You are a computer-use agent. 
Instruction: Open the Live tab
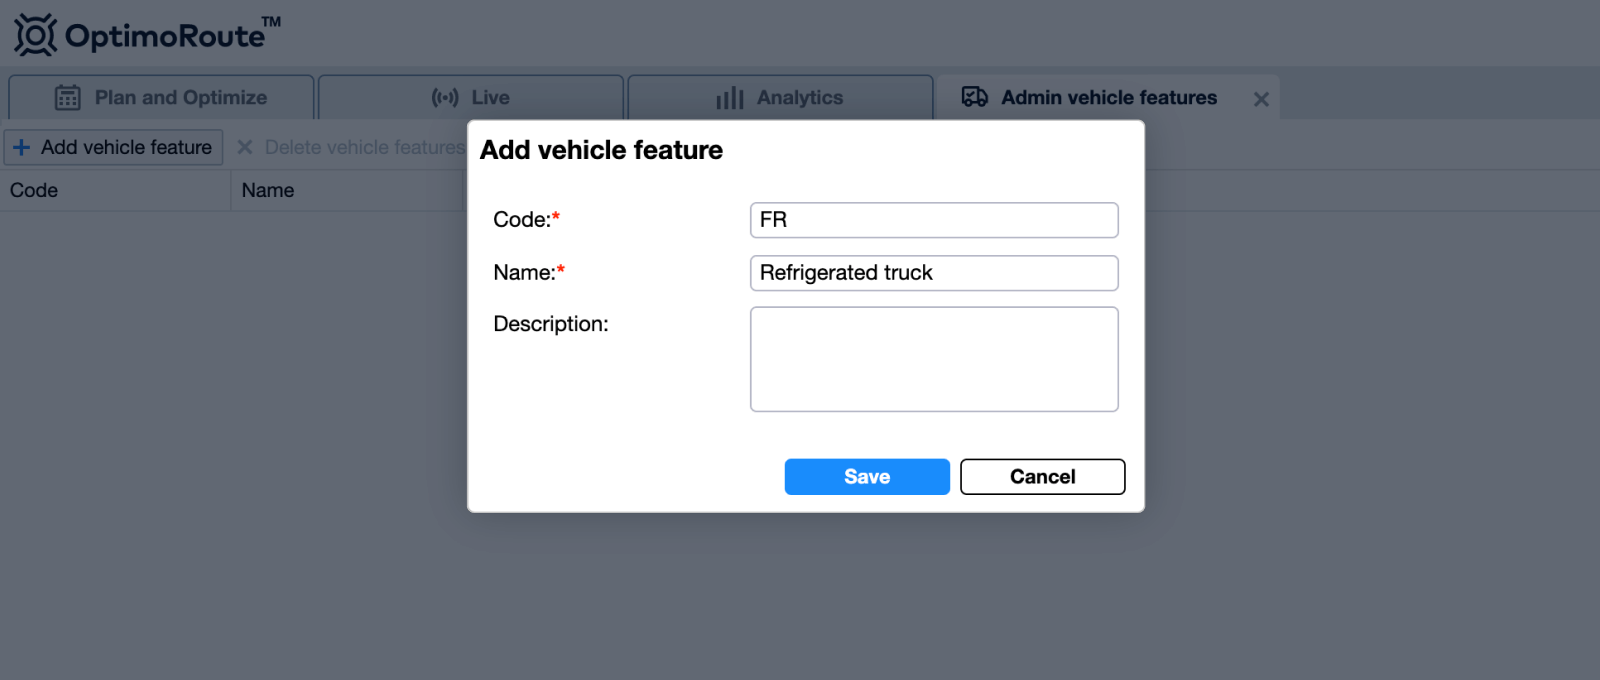tap(471, 97)
